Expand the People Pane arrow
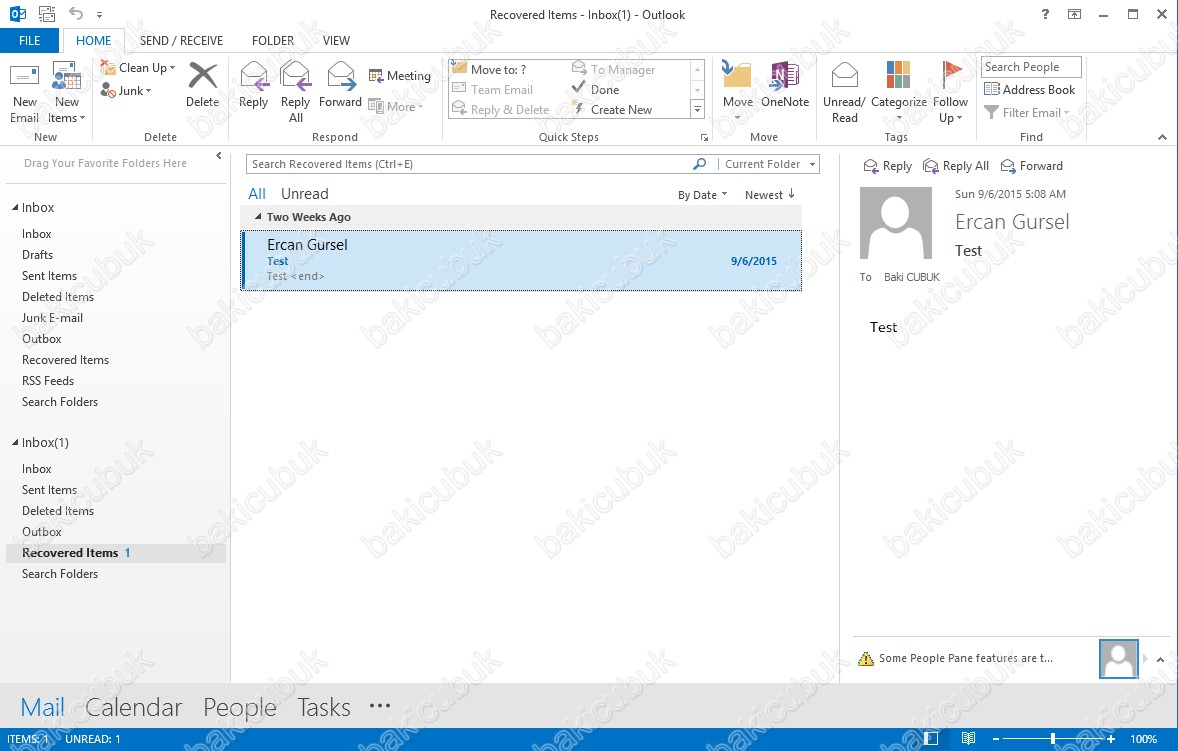The image size is (1178, 751). click(1160, 659)
